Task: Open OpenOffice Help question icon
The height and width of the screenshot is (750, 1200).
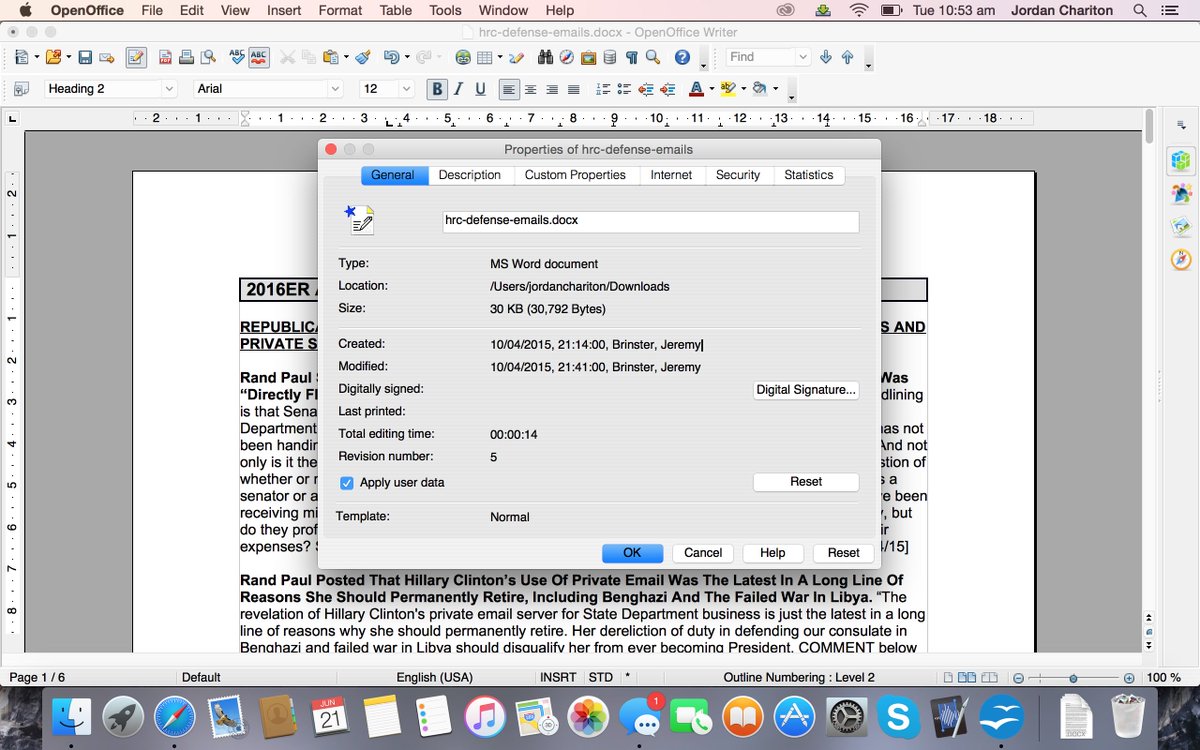Action: point(682,57)
